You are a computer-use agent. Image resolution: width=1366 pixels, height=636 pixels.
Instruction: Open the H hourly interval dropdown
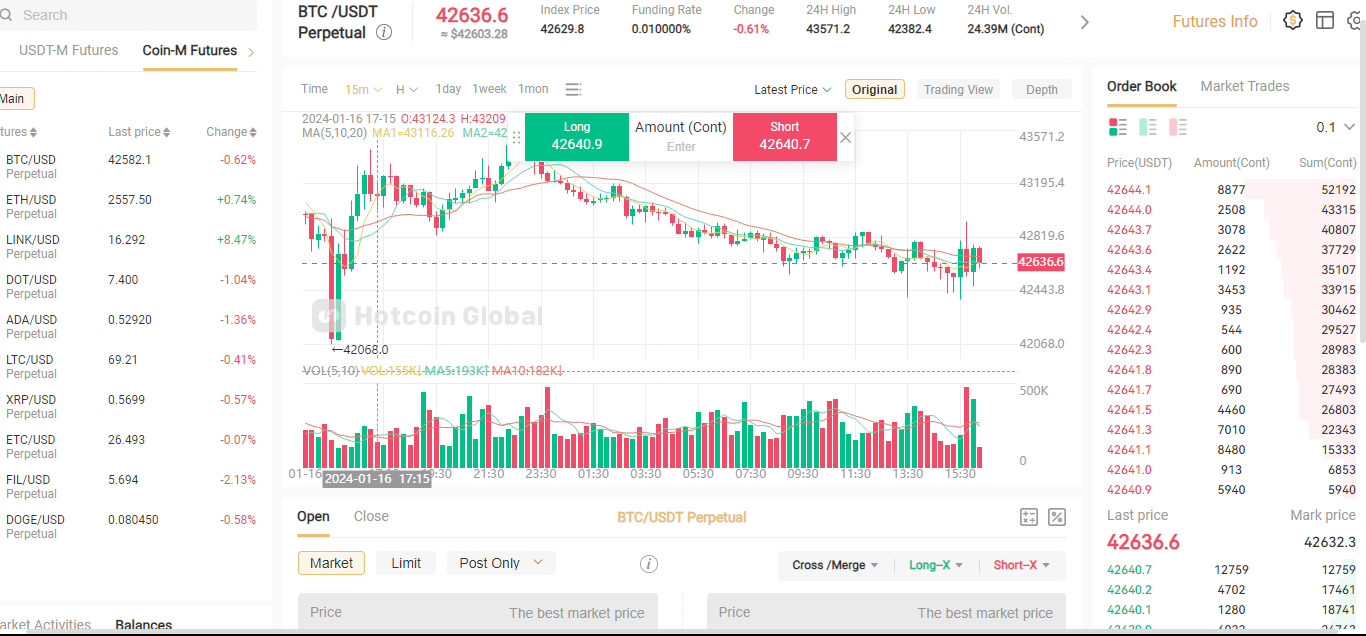tap(407, 90)
